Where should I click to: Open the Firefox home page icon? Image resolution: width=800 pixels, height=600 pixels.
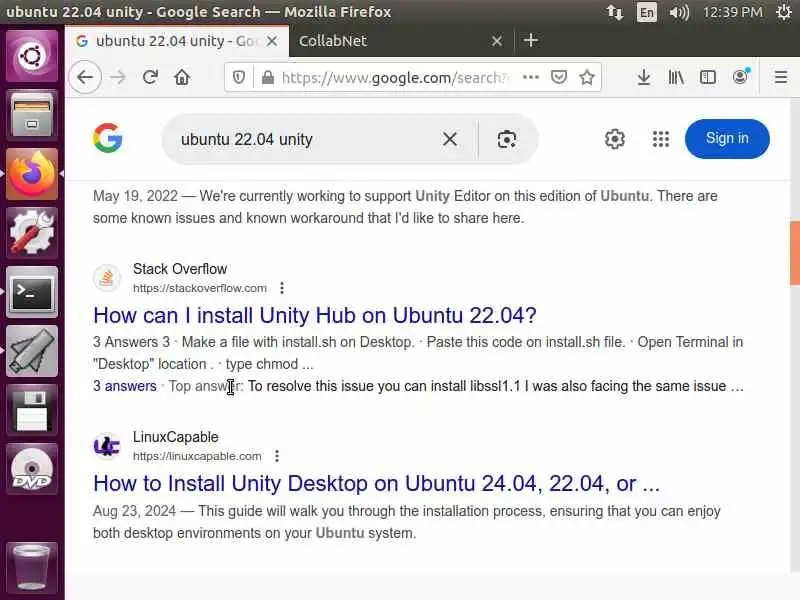[182, 78]
